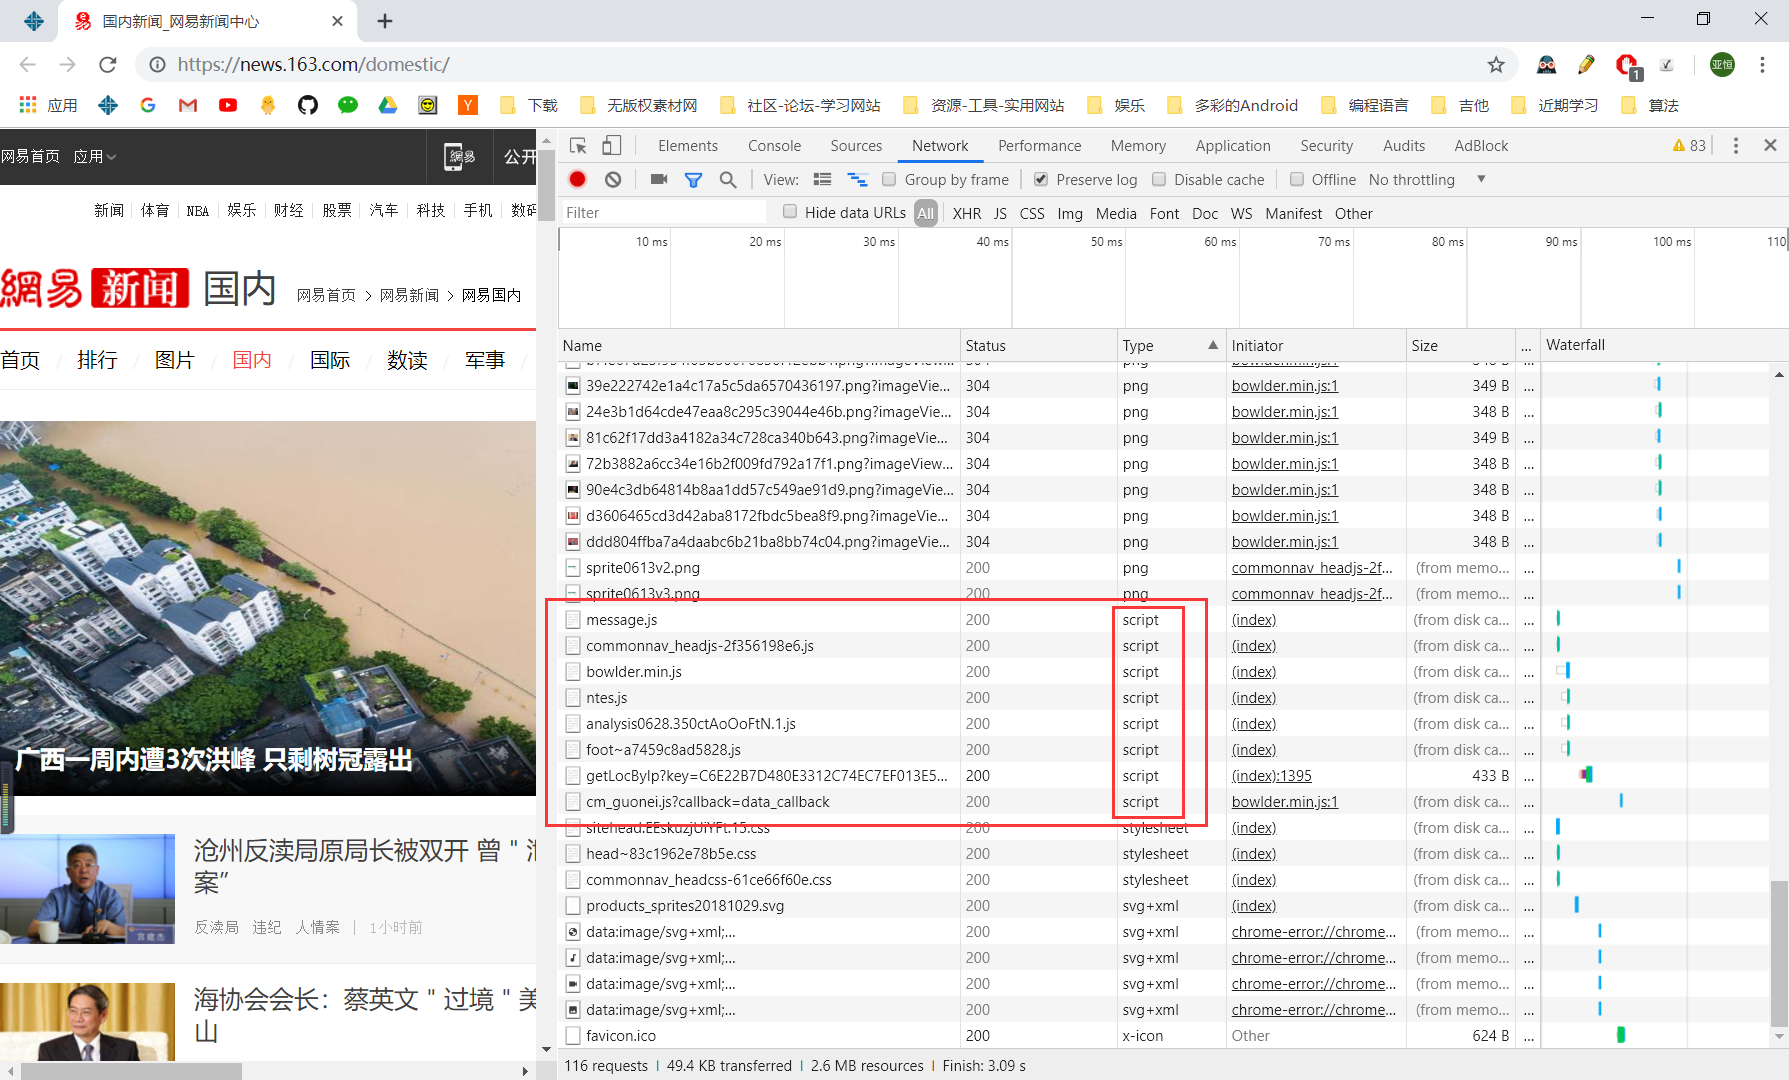Screen dimensions: 1789x1080
Task: Open the No throttling dropdown
Action: point(1427,180)
